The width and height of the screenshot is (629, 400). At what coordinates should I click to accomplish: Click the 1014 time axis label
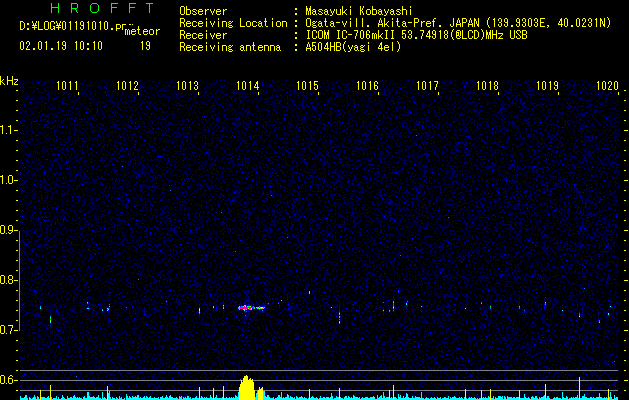click(x=248, y=85)
